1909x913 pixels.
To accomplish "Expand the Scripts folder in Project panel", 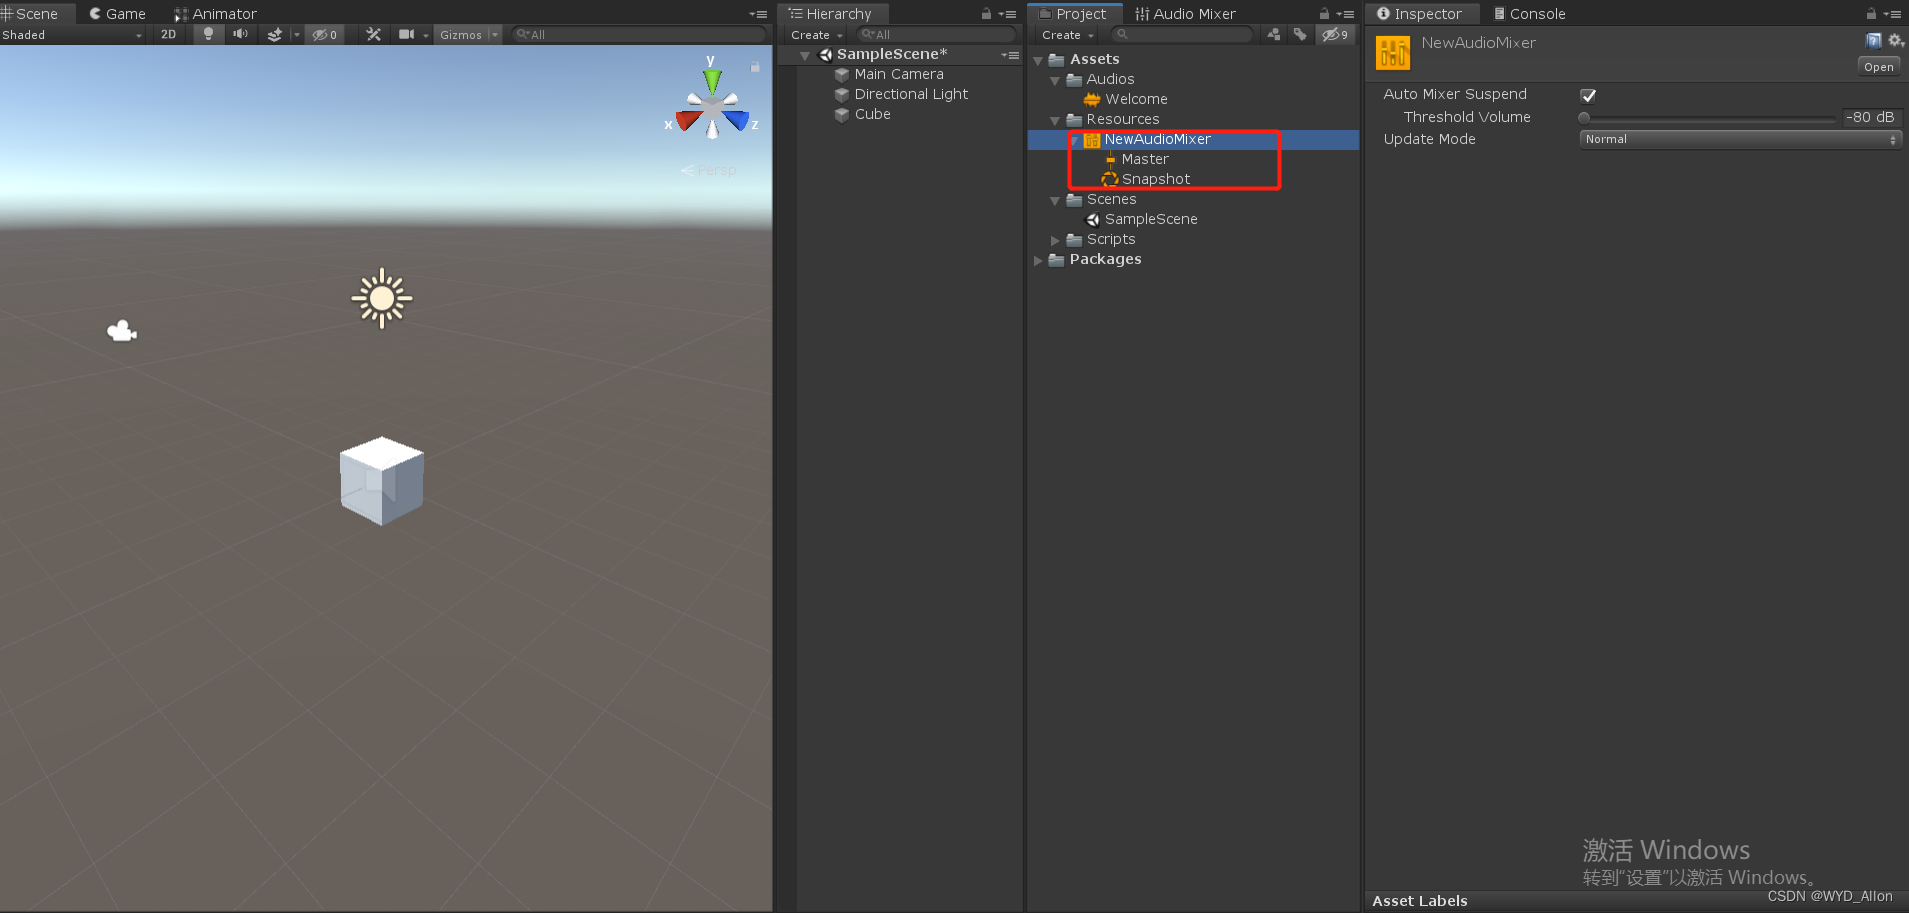I will [1056, 239].
